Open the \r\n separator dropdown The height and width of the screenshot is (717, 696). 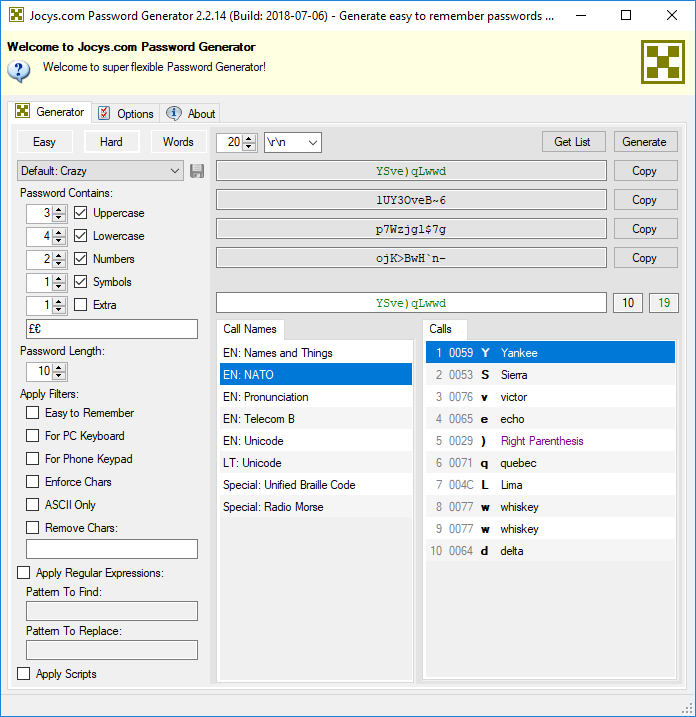point(293,142)
